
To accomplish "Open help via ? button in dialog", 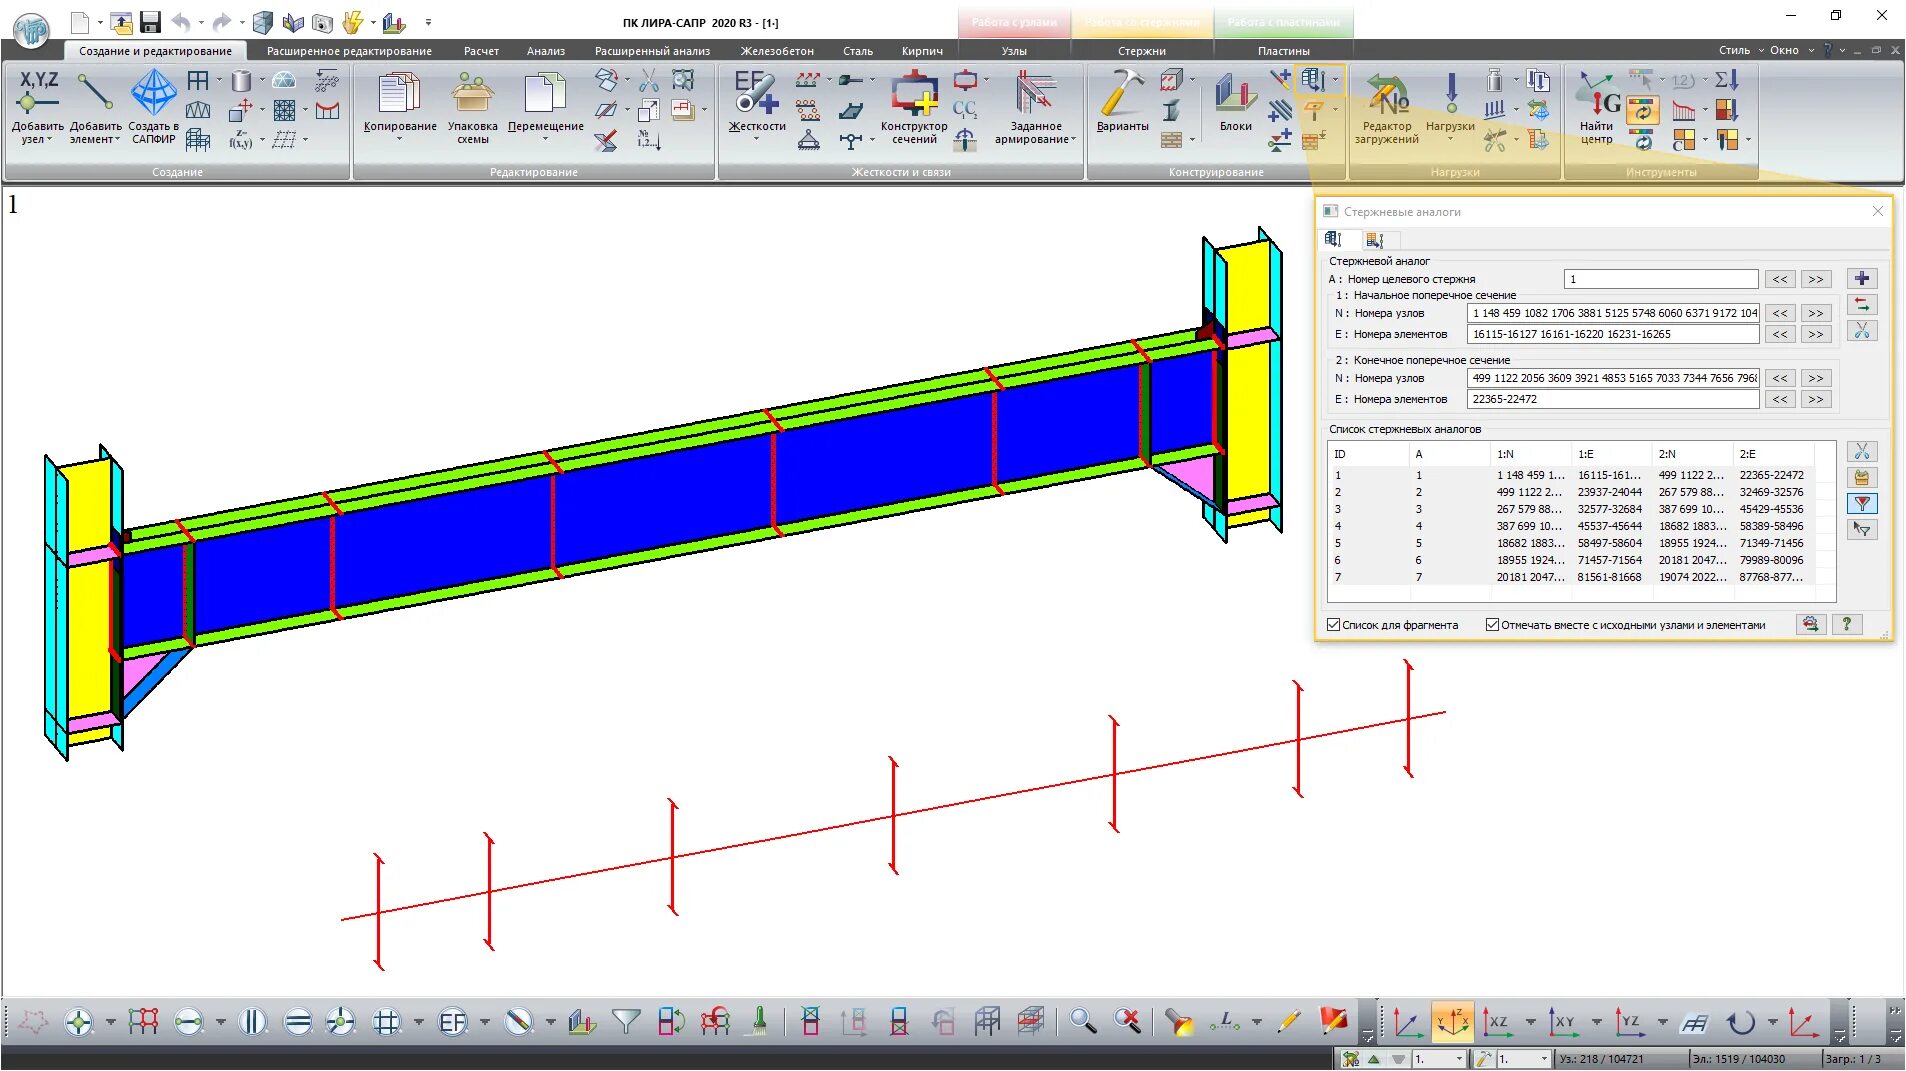I will point(1847,624).
